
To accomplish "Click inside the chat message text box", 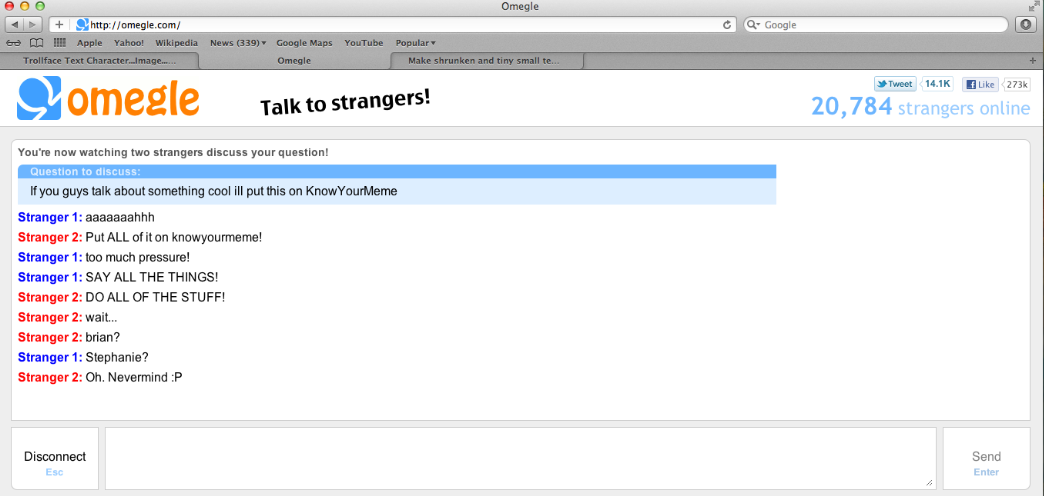I will coord(520,459).
